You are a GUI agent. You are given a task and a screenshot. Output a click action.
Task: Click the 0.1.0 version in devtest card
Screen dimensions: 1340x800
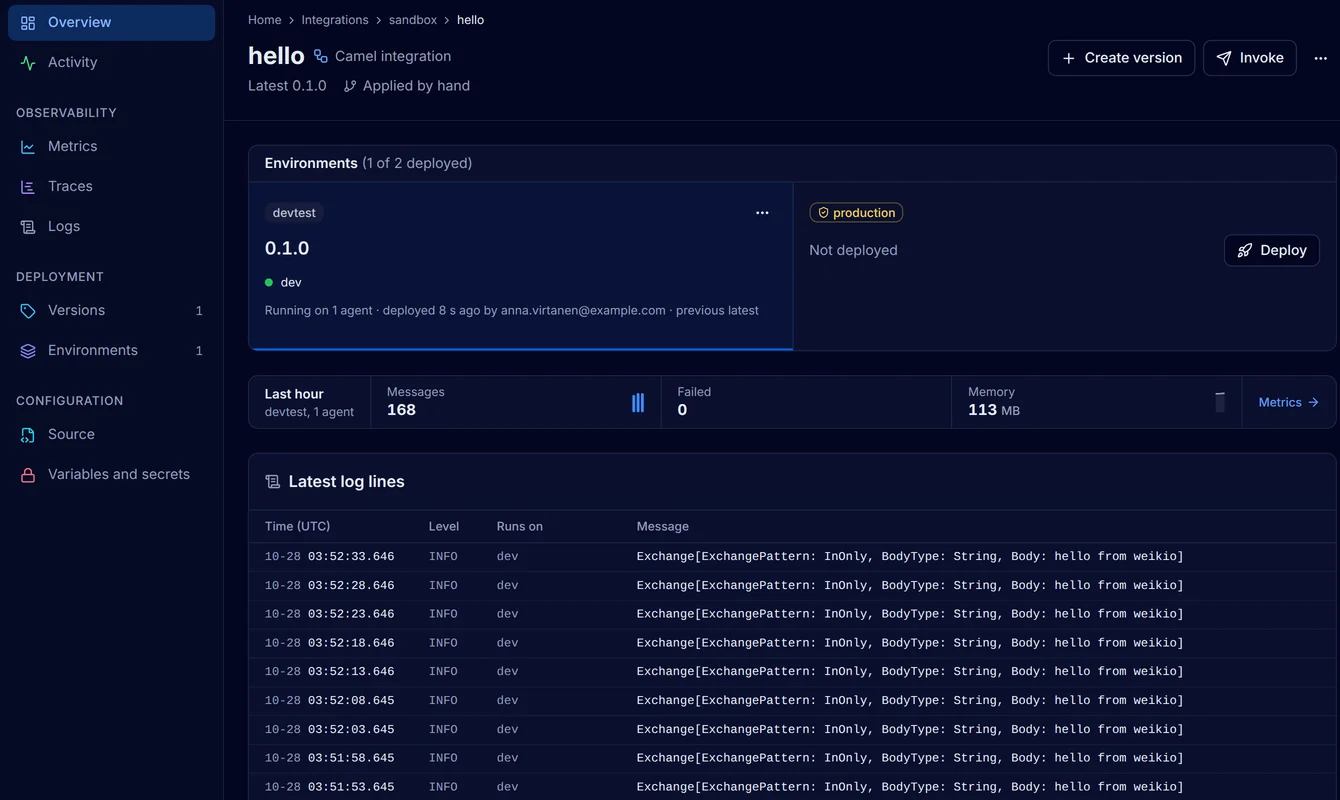(x=287, y=248)
